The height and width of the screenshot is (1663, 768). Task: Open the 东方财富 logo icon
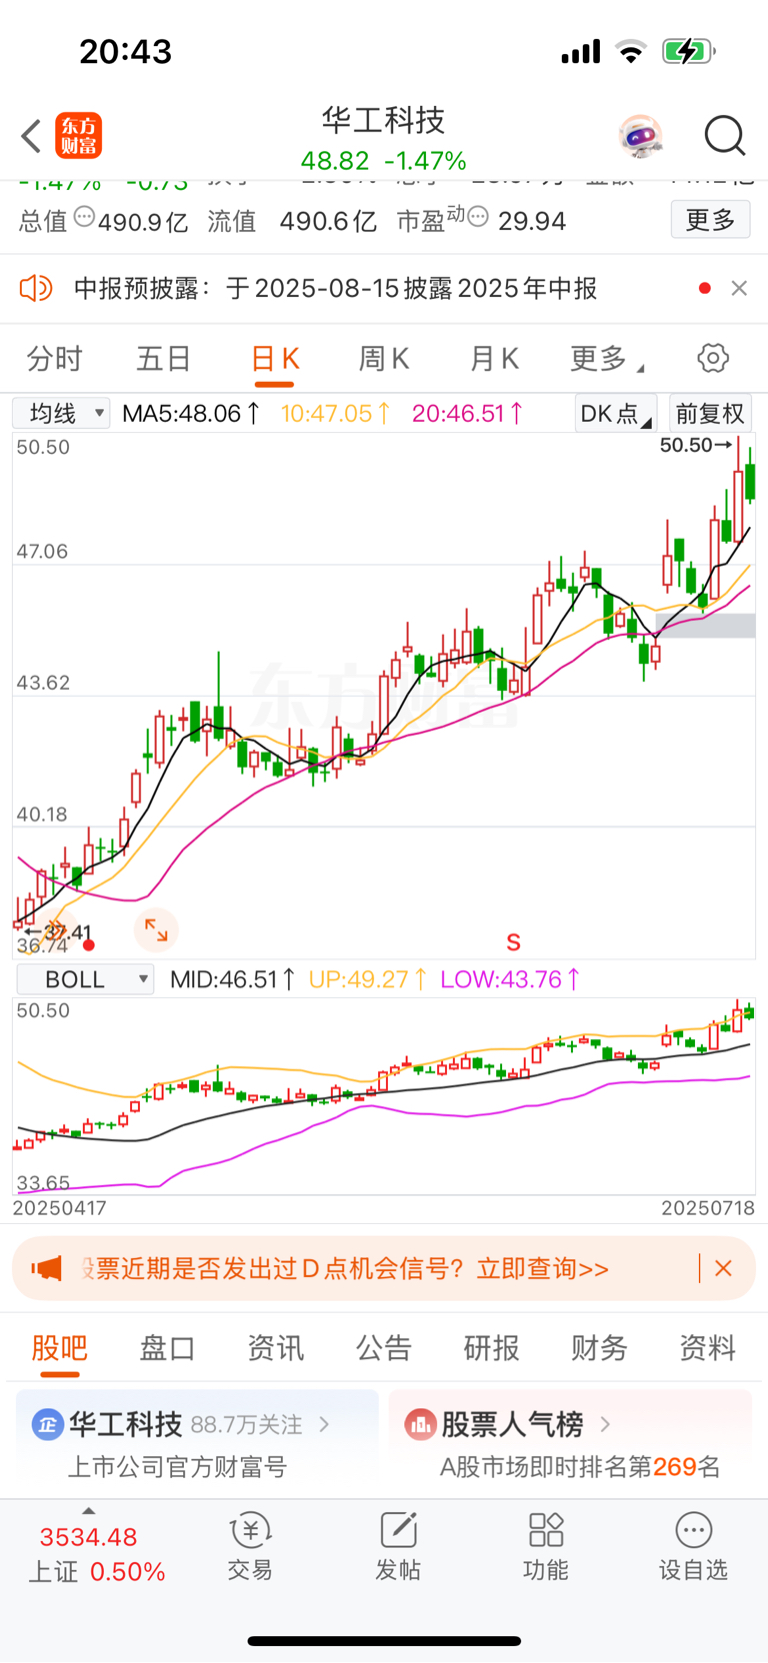(x=78, y=136)
